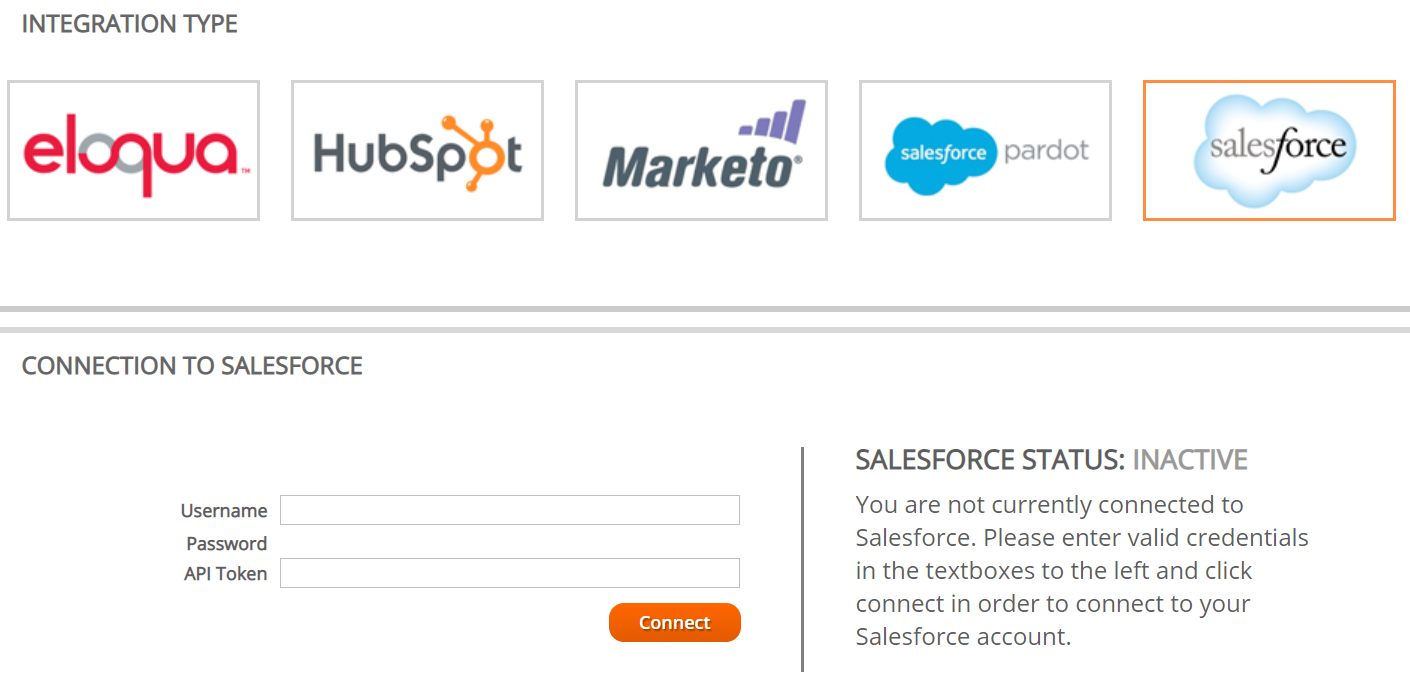This screenshot has height=686, width=1410.
Task: Click the INACTIVE status indicator text
Action: pos(1190,460)
